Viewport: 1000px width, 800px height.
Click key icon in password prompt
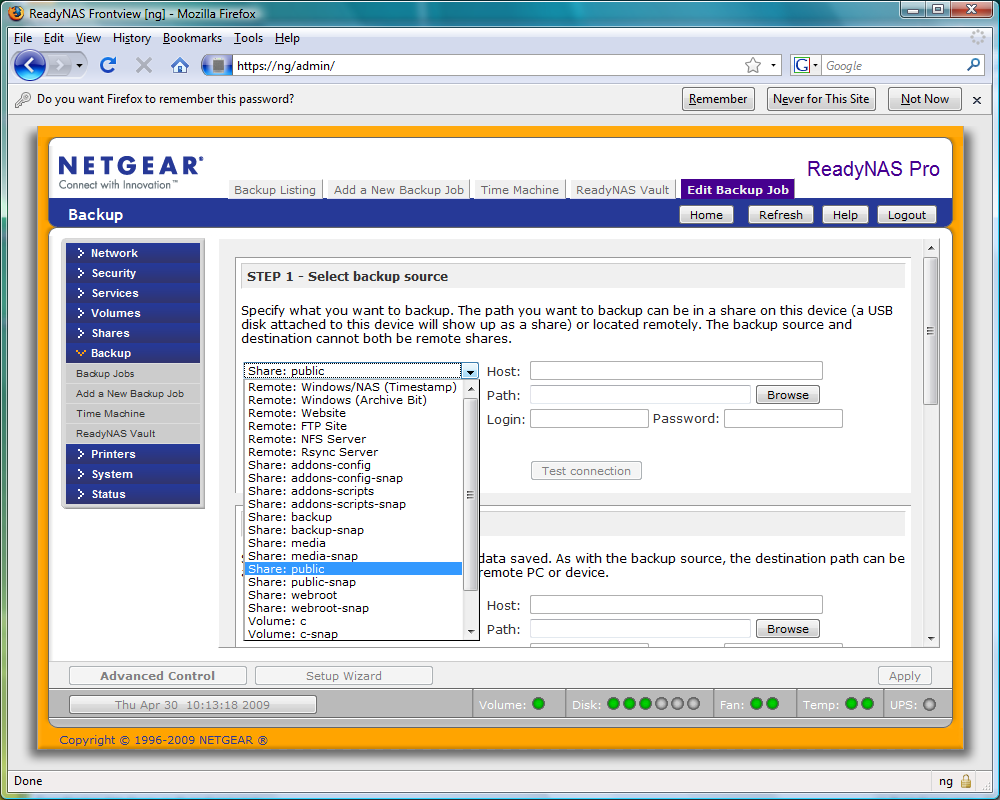pos(23,100)
